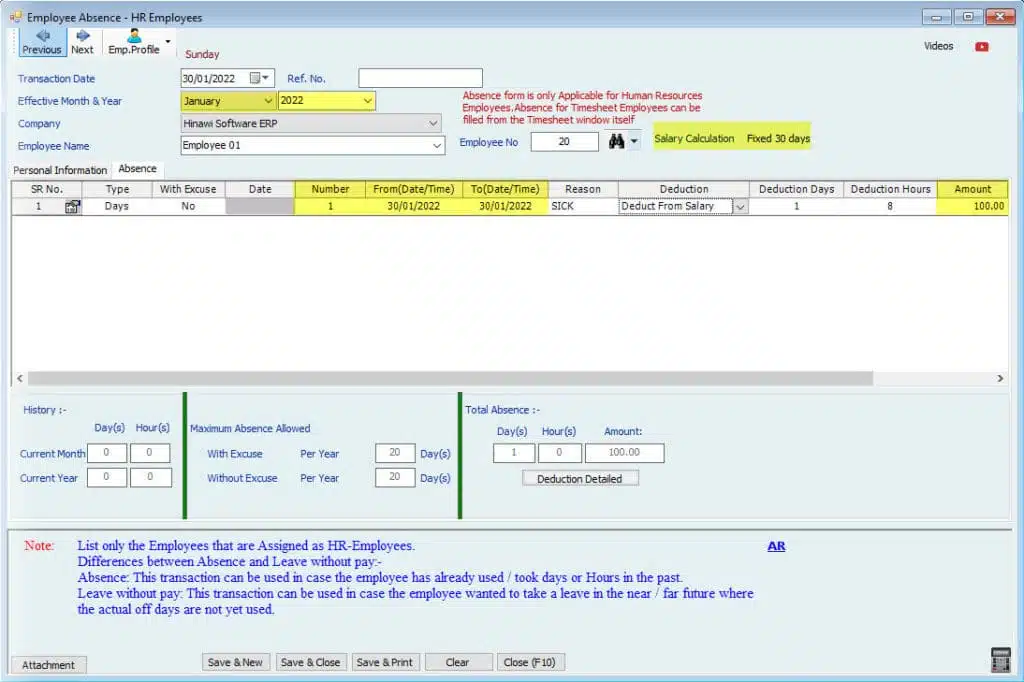Click the Ref. No. input field
The width and height of the screenshot is (1024, 682).
pyautogui.click(x=420, y=78)
